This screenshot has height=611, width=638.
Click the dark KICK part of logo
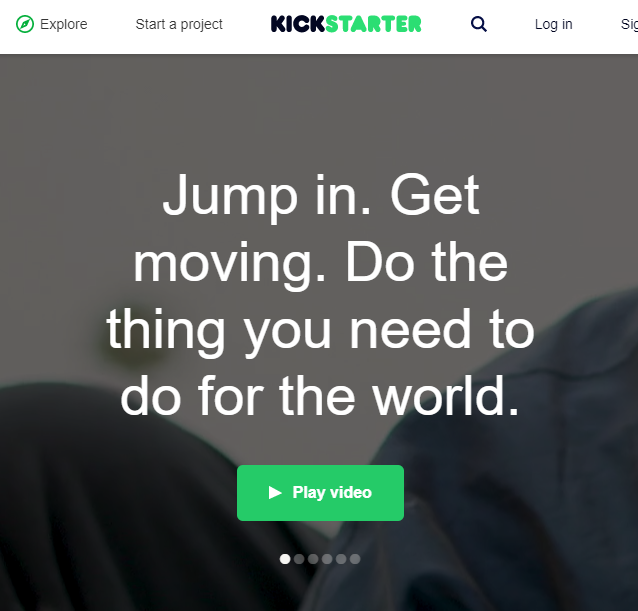click(298, 24)
